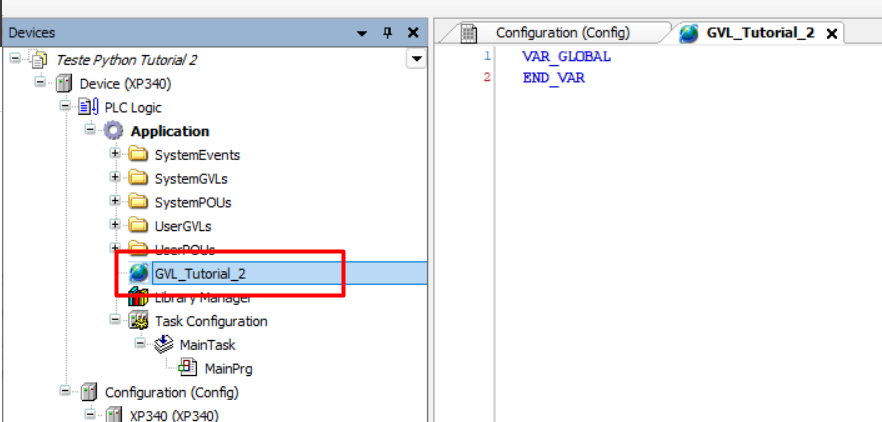Expand the SystemGVLs folder
882x422 pixels.
pyautogui.click(x=115, y=178)
